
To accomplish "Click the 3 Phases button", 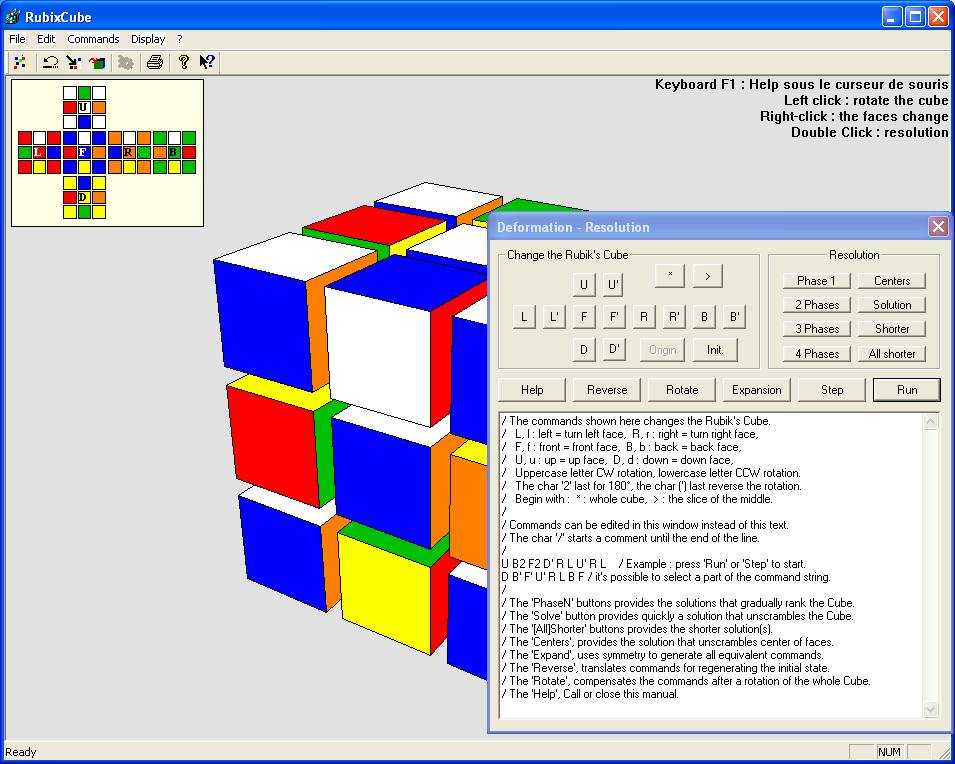I will tap(816, 329).
